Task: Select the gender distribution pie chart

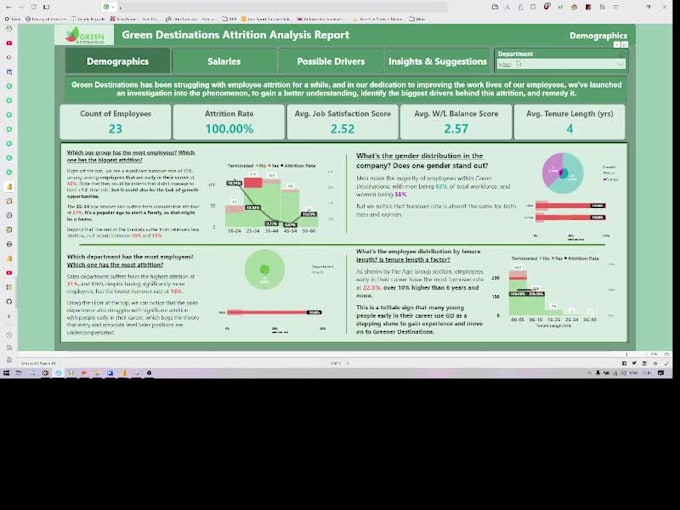Action: click(563, 173)
